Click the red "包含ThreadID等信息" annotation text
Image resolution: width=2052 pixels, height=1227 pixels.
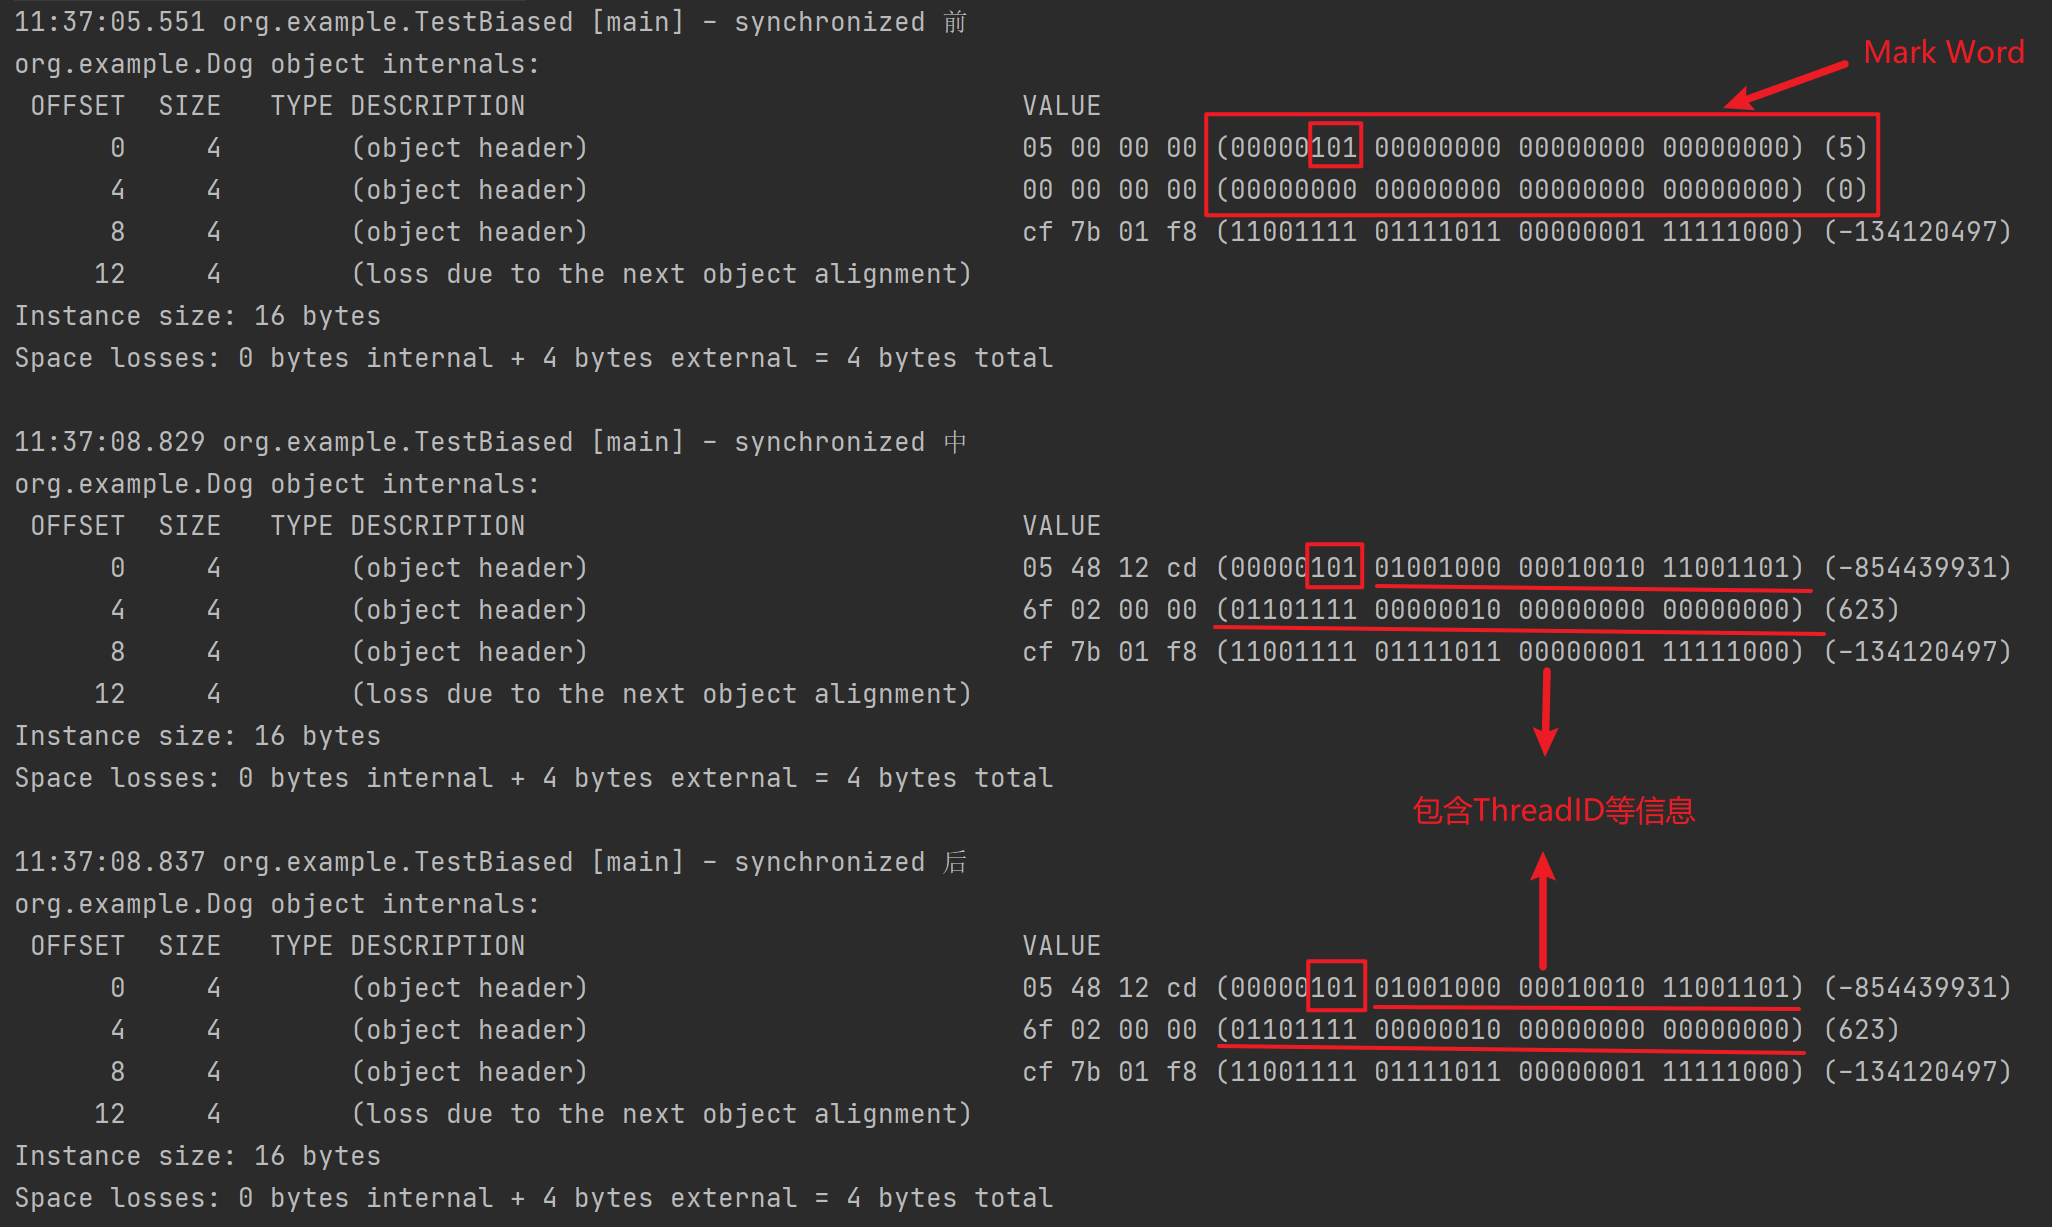[1553, 810]
